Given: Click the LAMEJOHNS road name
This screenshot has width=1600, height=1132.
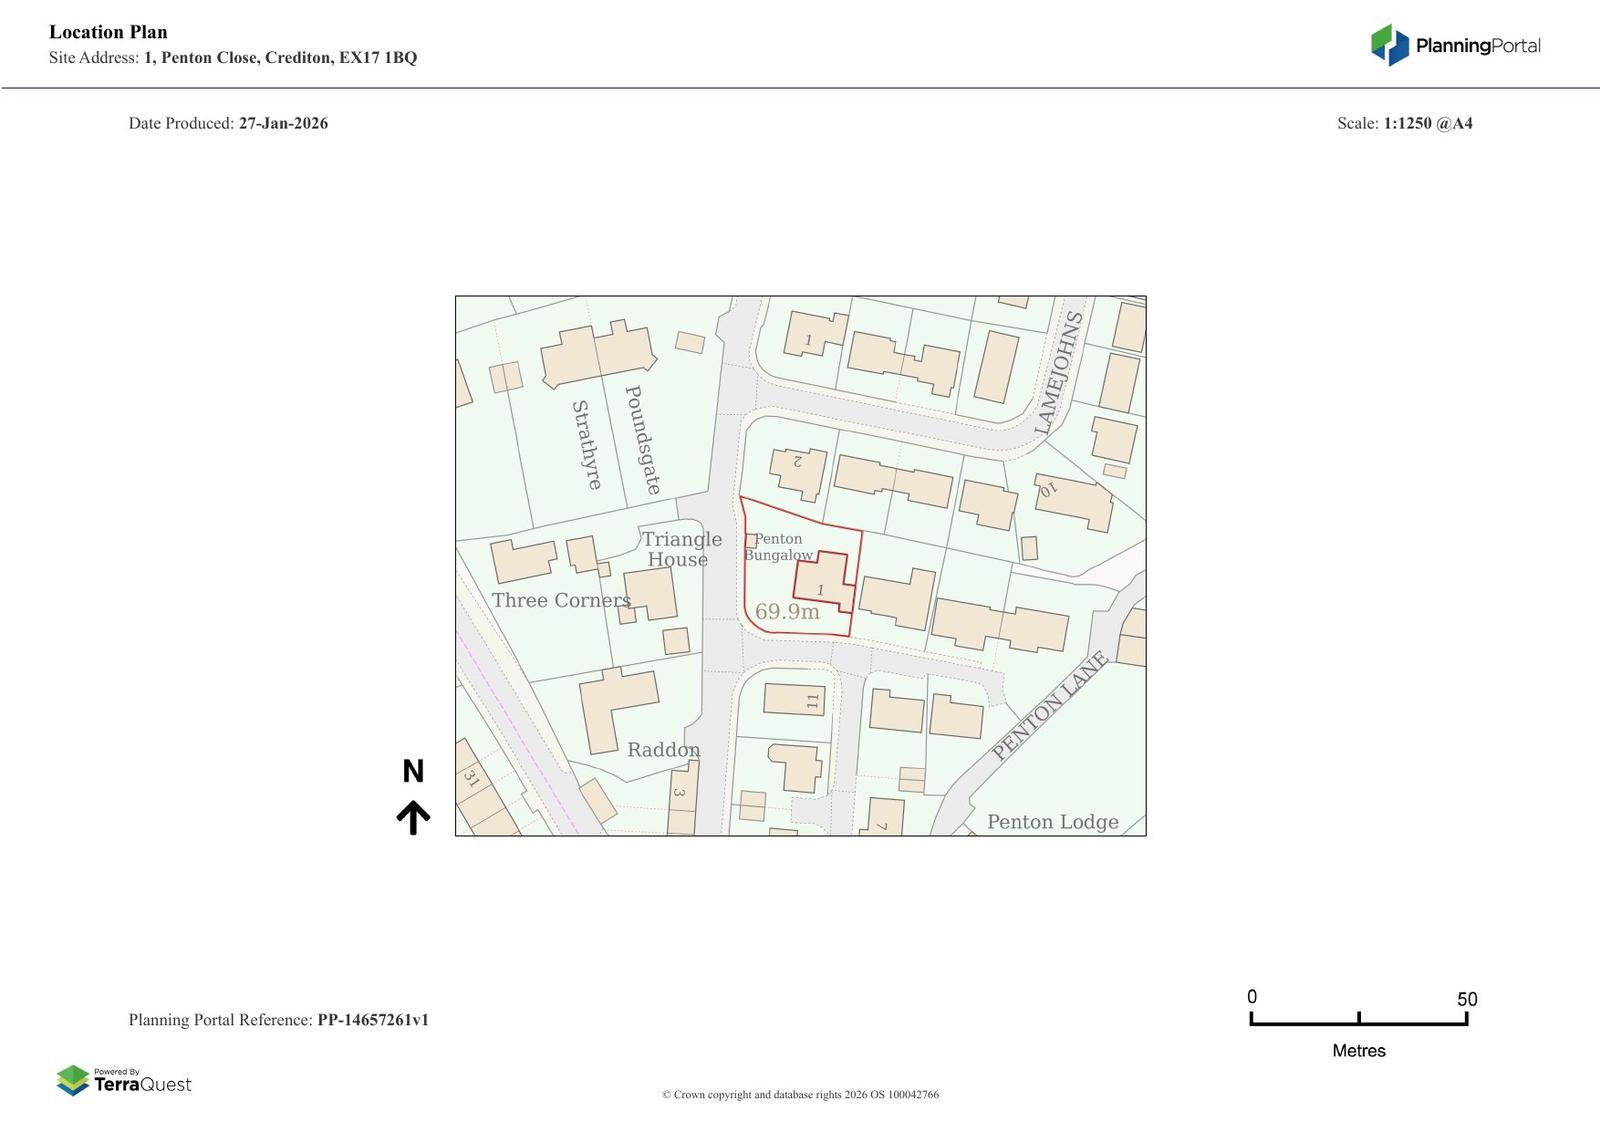Looking at the screenshot, I should (1058, 373).
